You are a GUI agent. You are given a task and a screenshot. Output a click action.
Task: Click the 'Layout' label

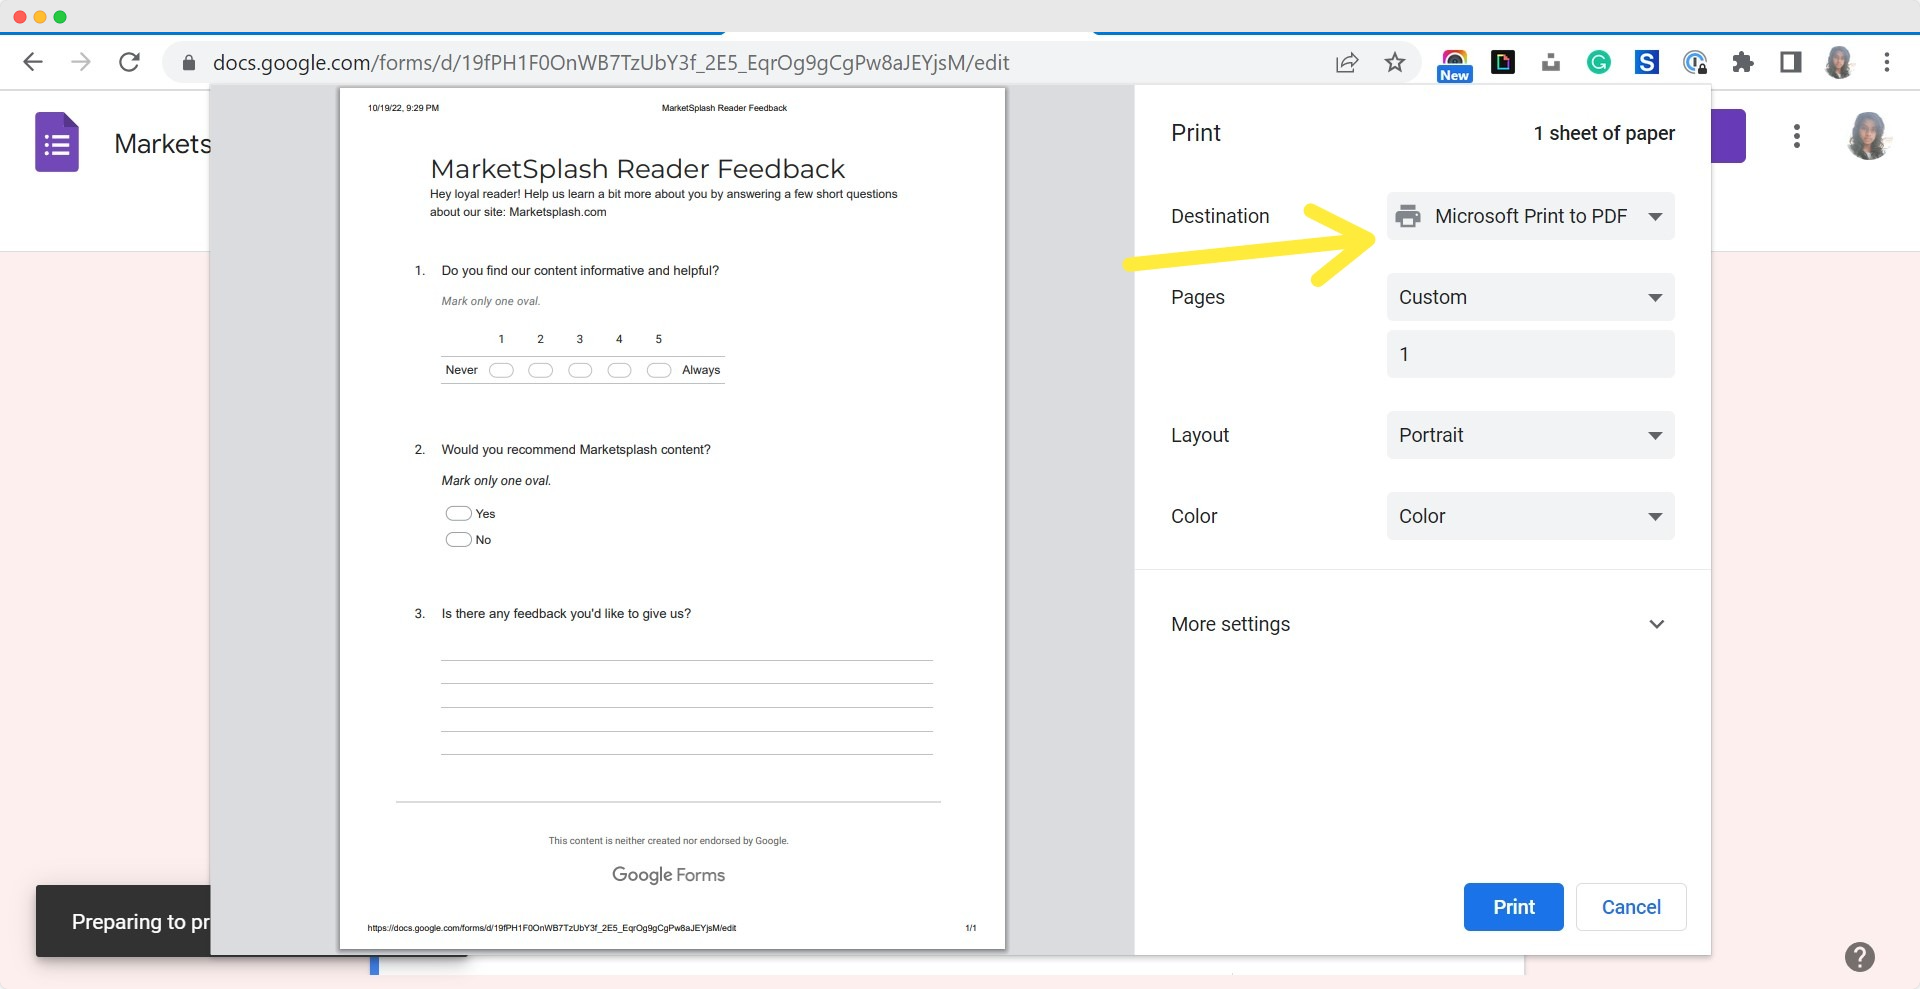pos(1200,435)
